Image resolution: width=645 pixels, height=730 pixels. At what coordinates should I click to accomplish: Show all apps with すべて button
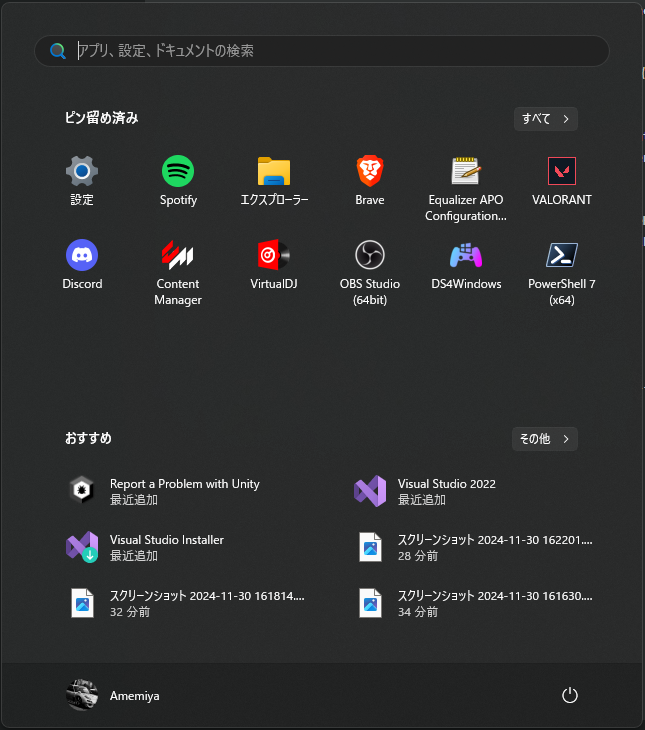point(546,119)
